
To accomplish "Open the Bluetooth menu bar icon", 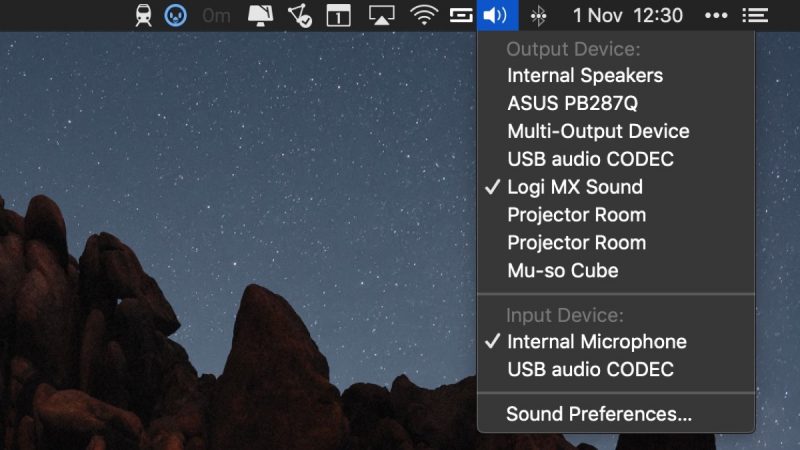I will pos(538,16).
